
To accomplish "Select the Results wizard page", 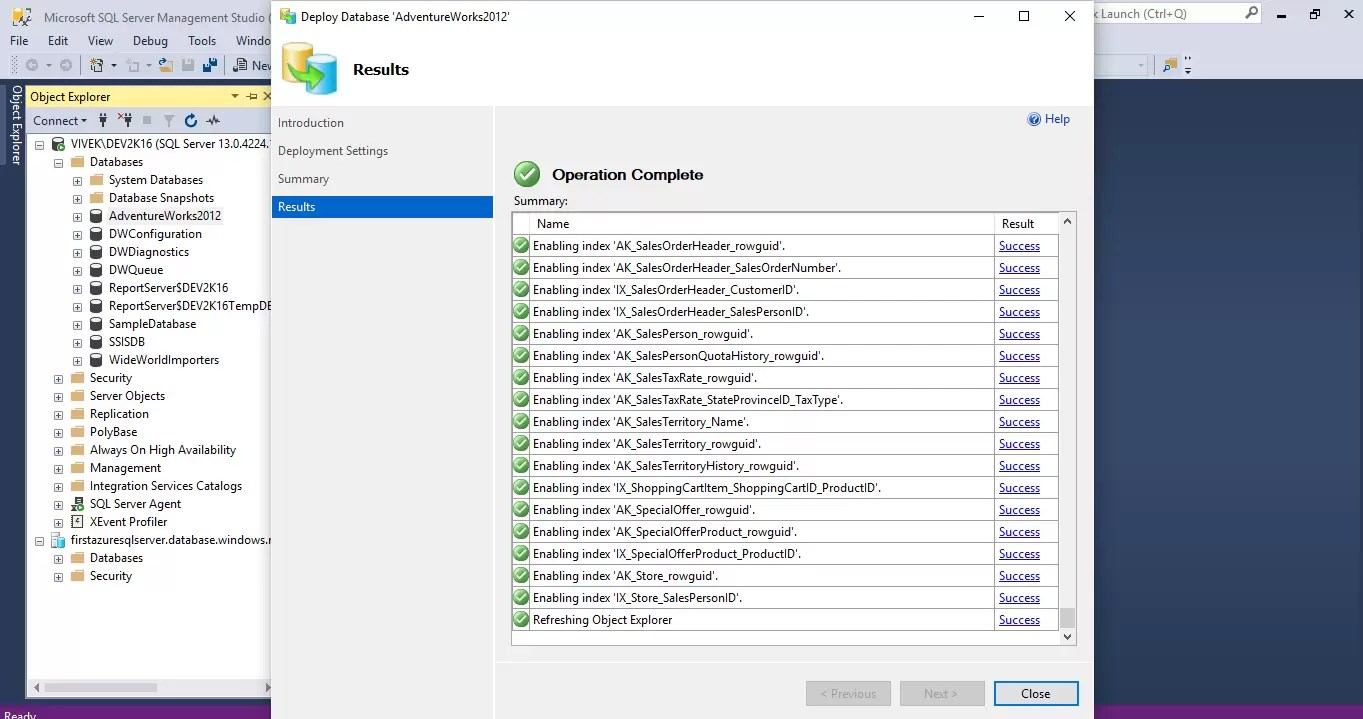I will click(x=382, y=207).
